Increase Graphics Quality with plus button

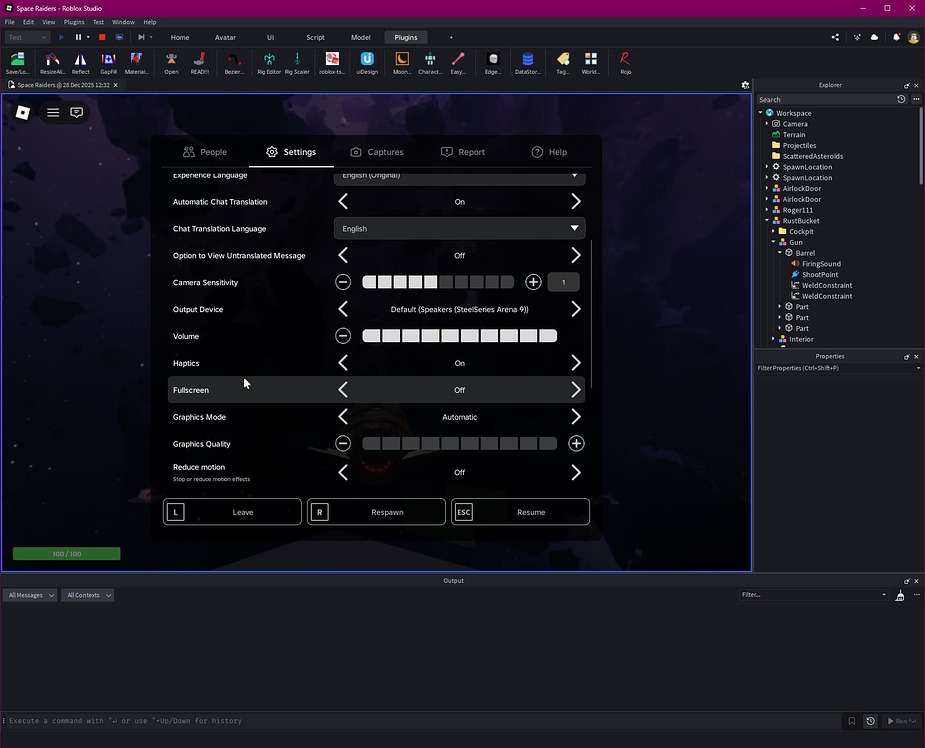point(576,444)
